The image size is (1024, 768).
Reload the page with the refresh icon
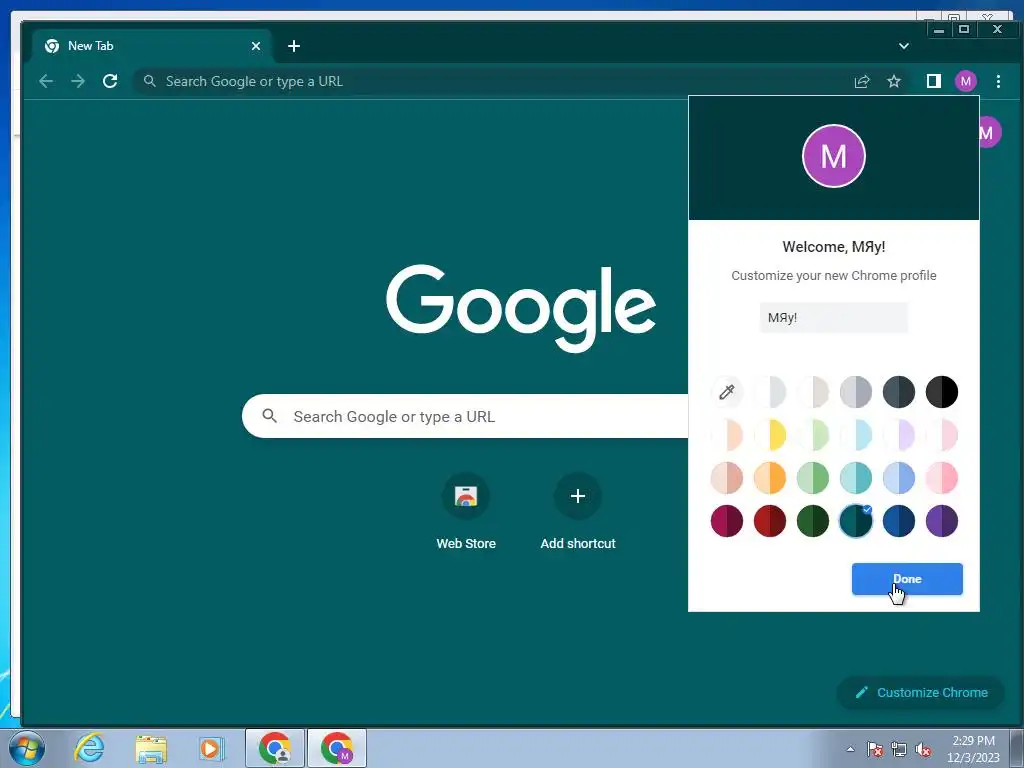[x=110, y=81]
